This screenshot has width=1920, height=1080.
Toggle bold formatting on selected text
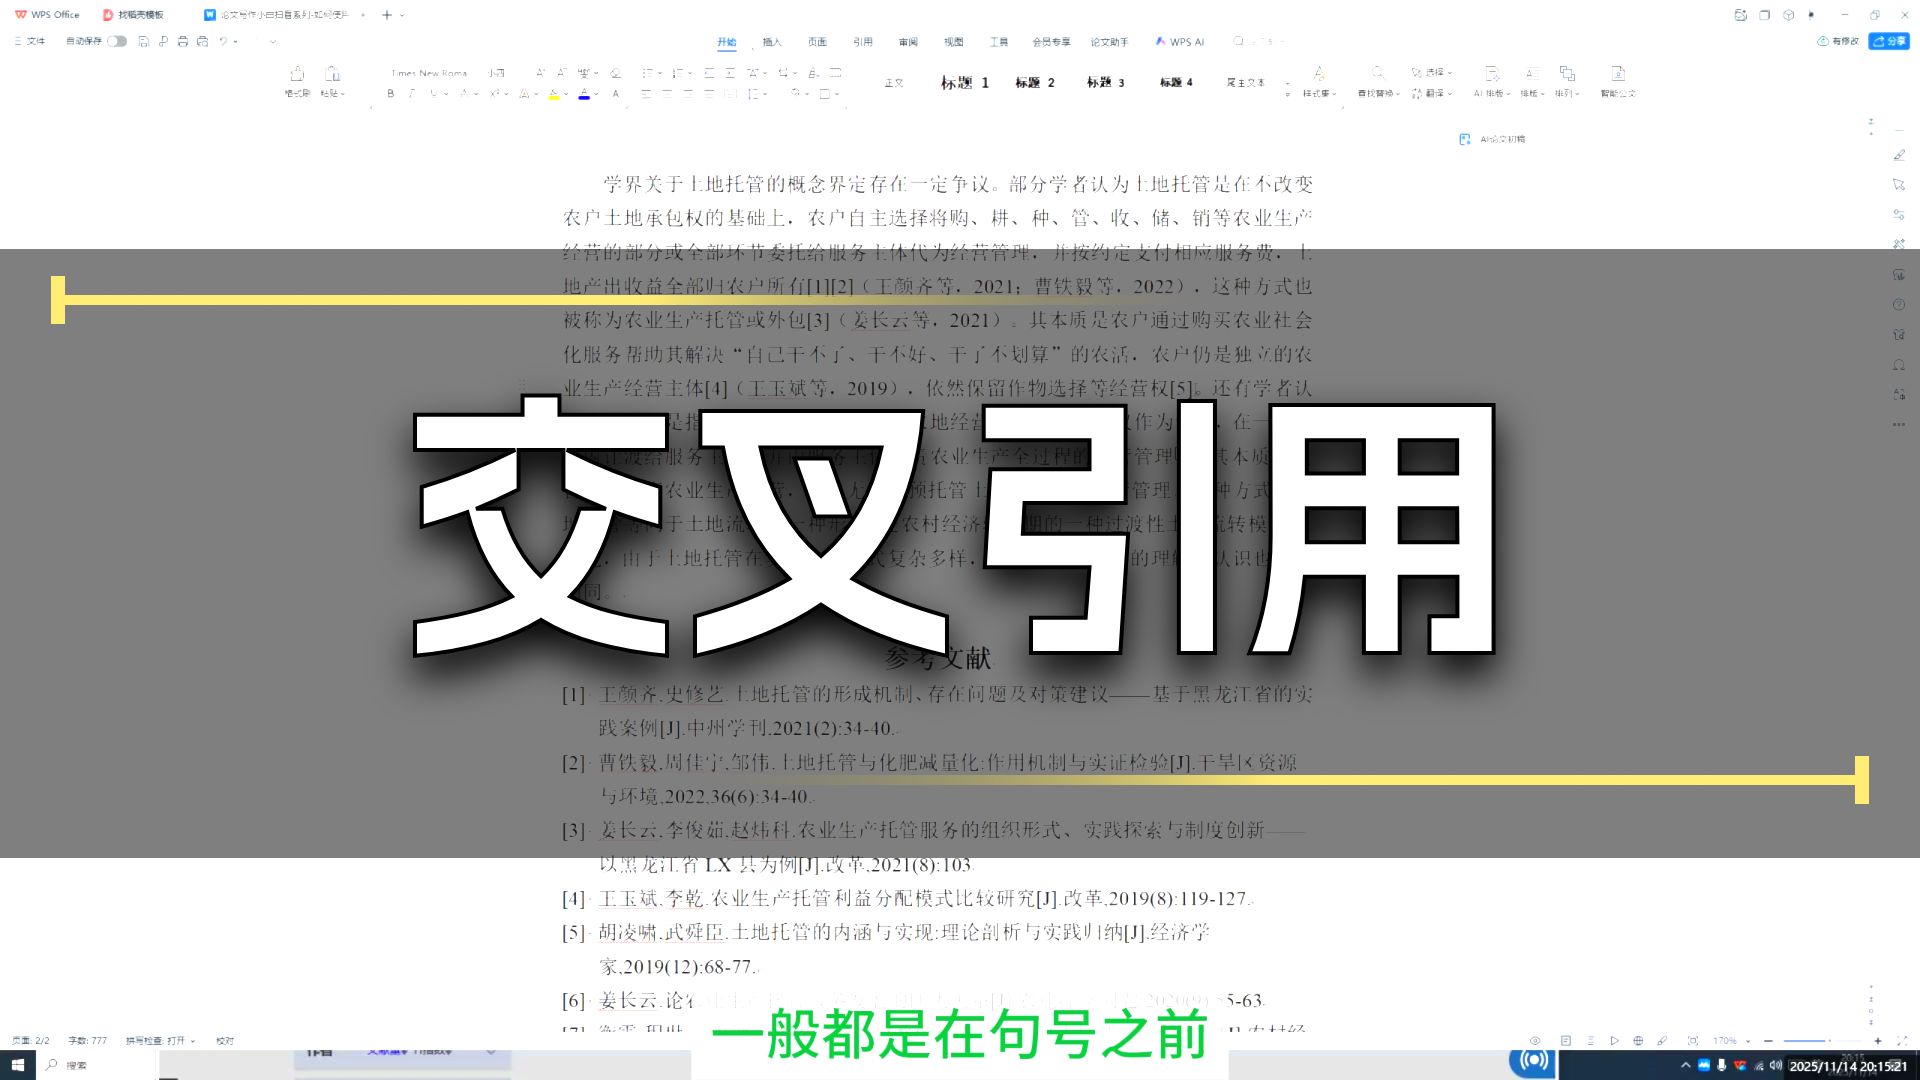[391, 93]
